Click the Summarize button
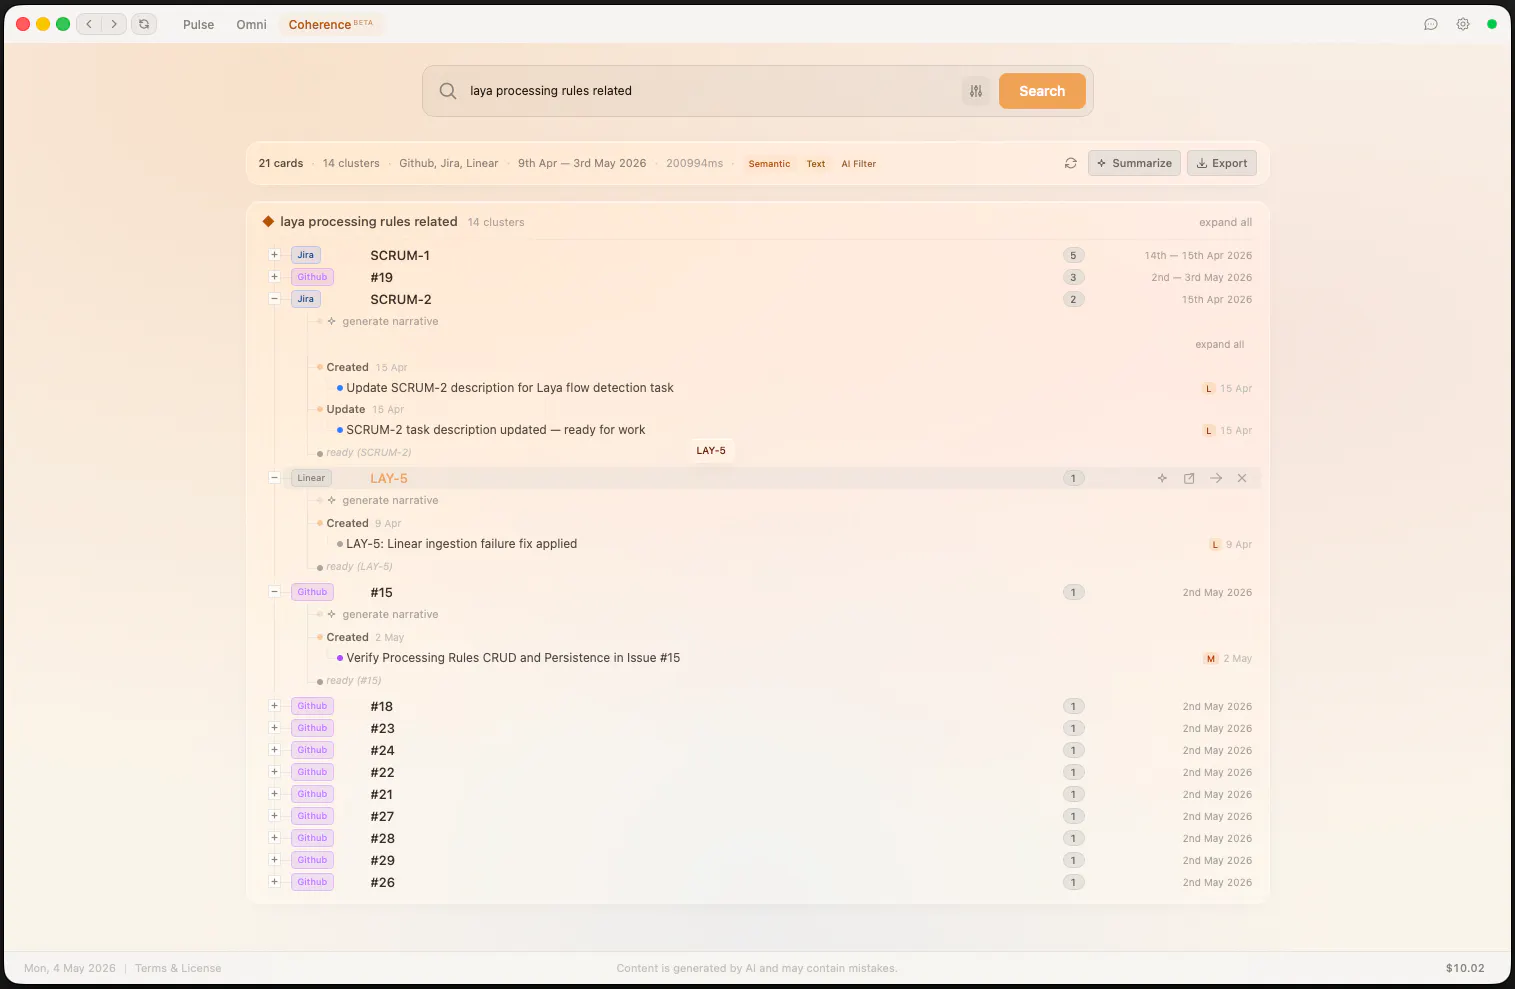Screen dimensions: 1515x989 coord(1134,163)
